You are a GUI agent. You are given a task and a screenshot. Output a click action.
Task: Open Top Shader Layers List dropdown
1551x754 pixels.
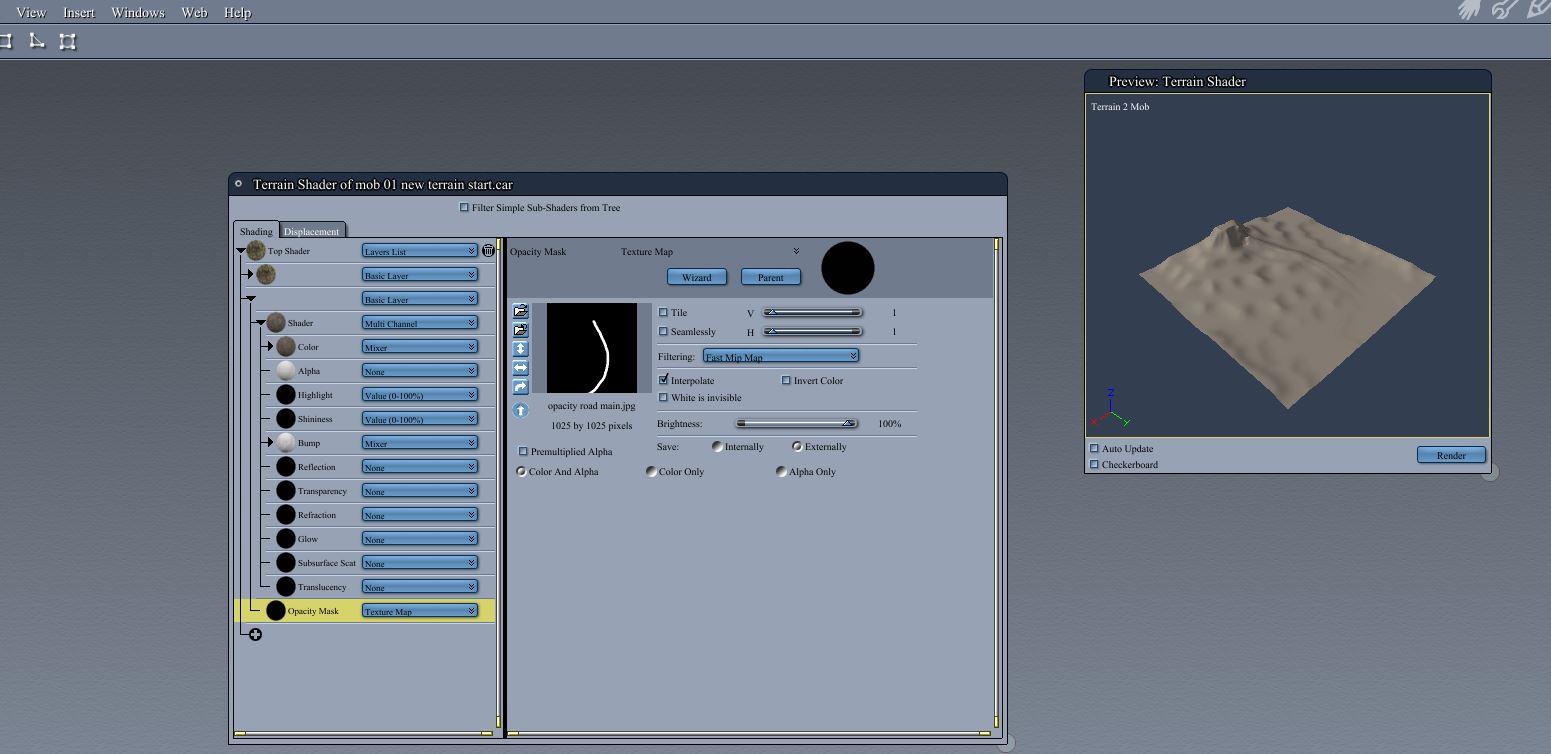click(419, 251)
